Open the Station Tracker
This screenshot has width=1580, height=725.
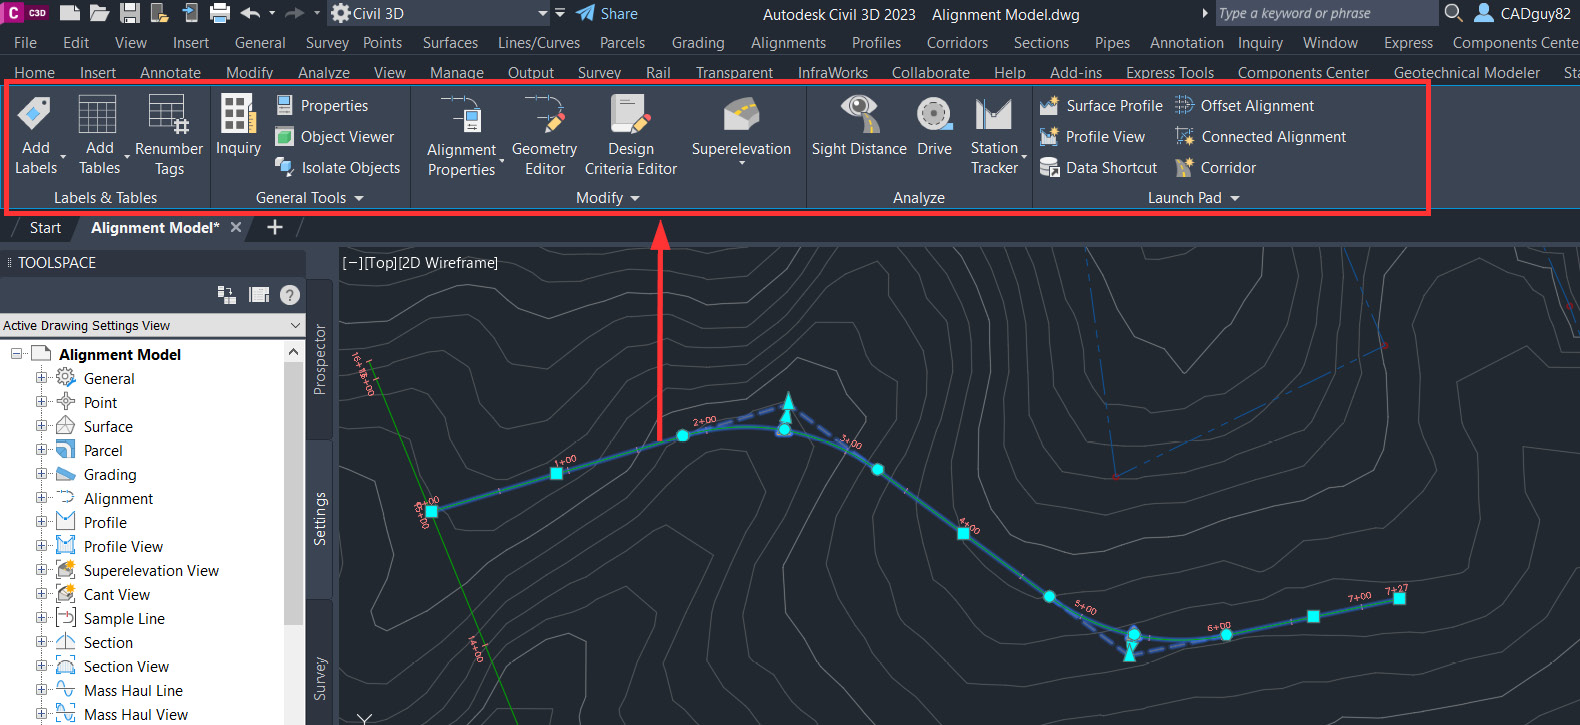click(994, 136)
